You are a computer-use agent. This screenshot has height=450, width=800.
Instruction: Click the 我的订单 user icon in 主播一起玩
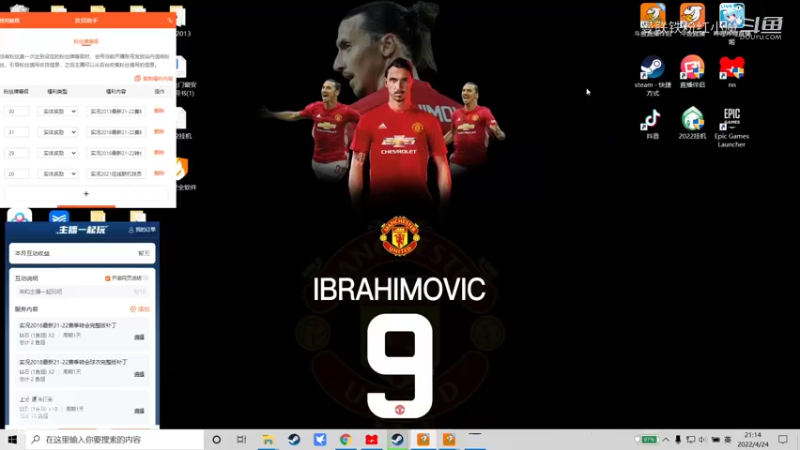point(131,230)
